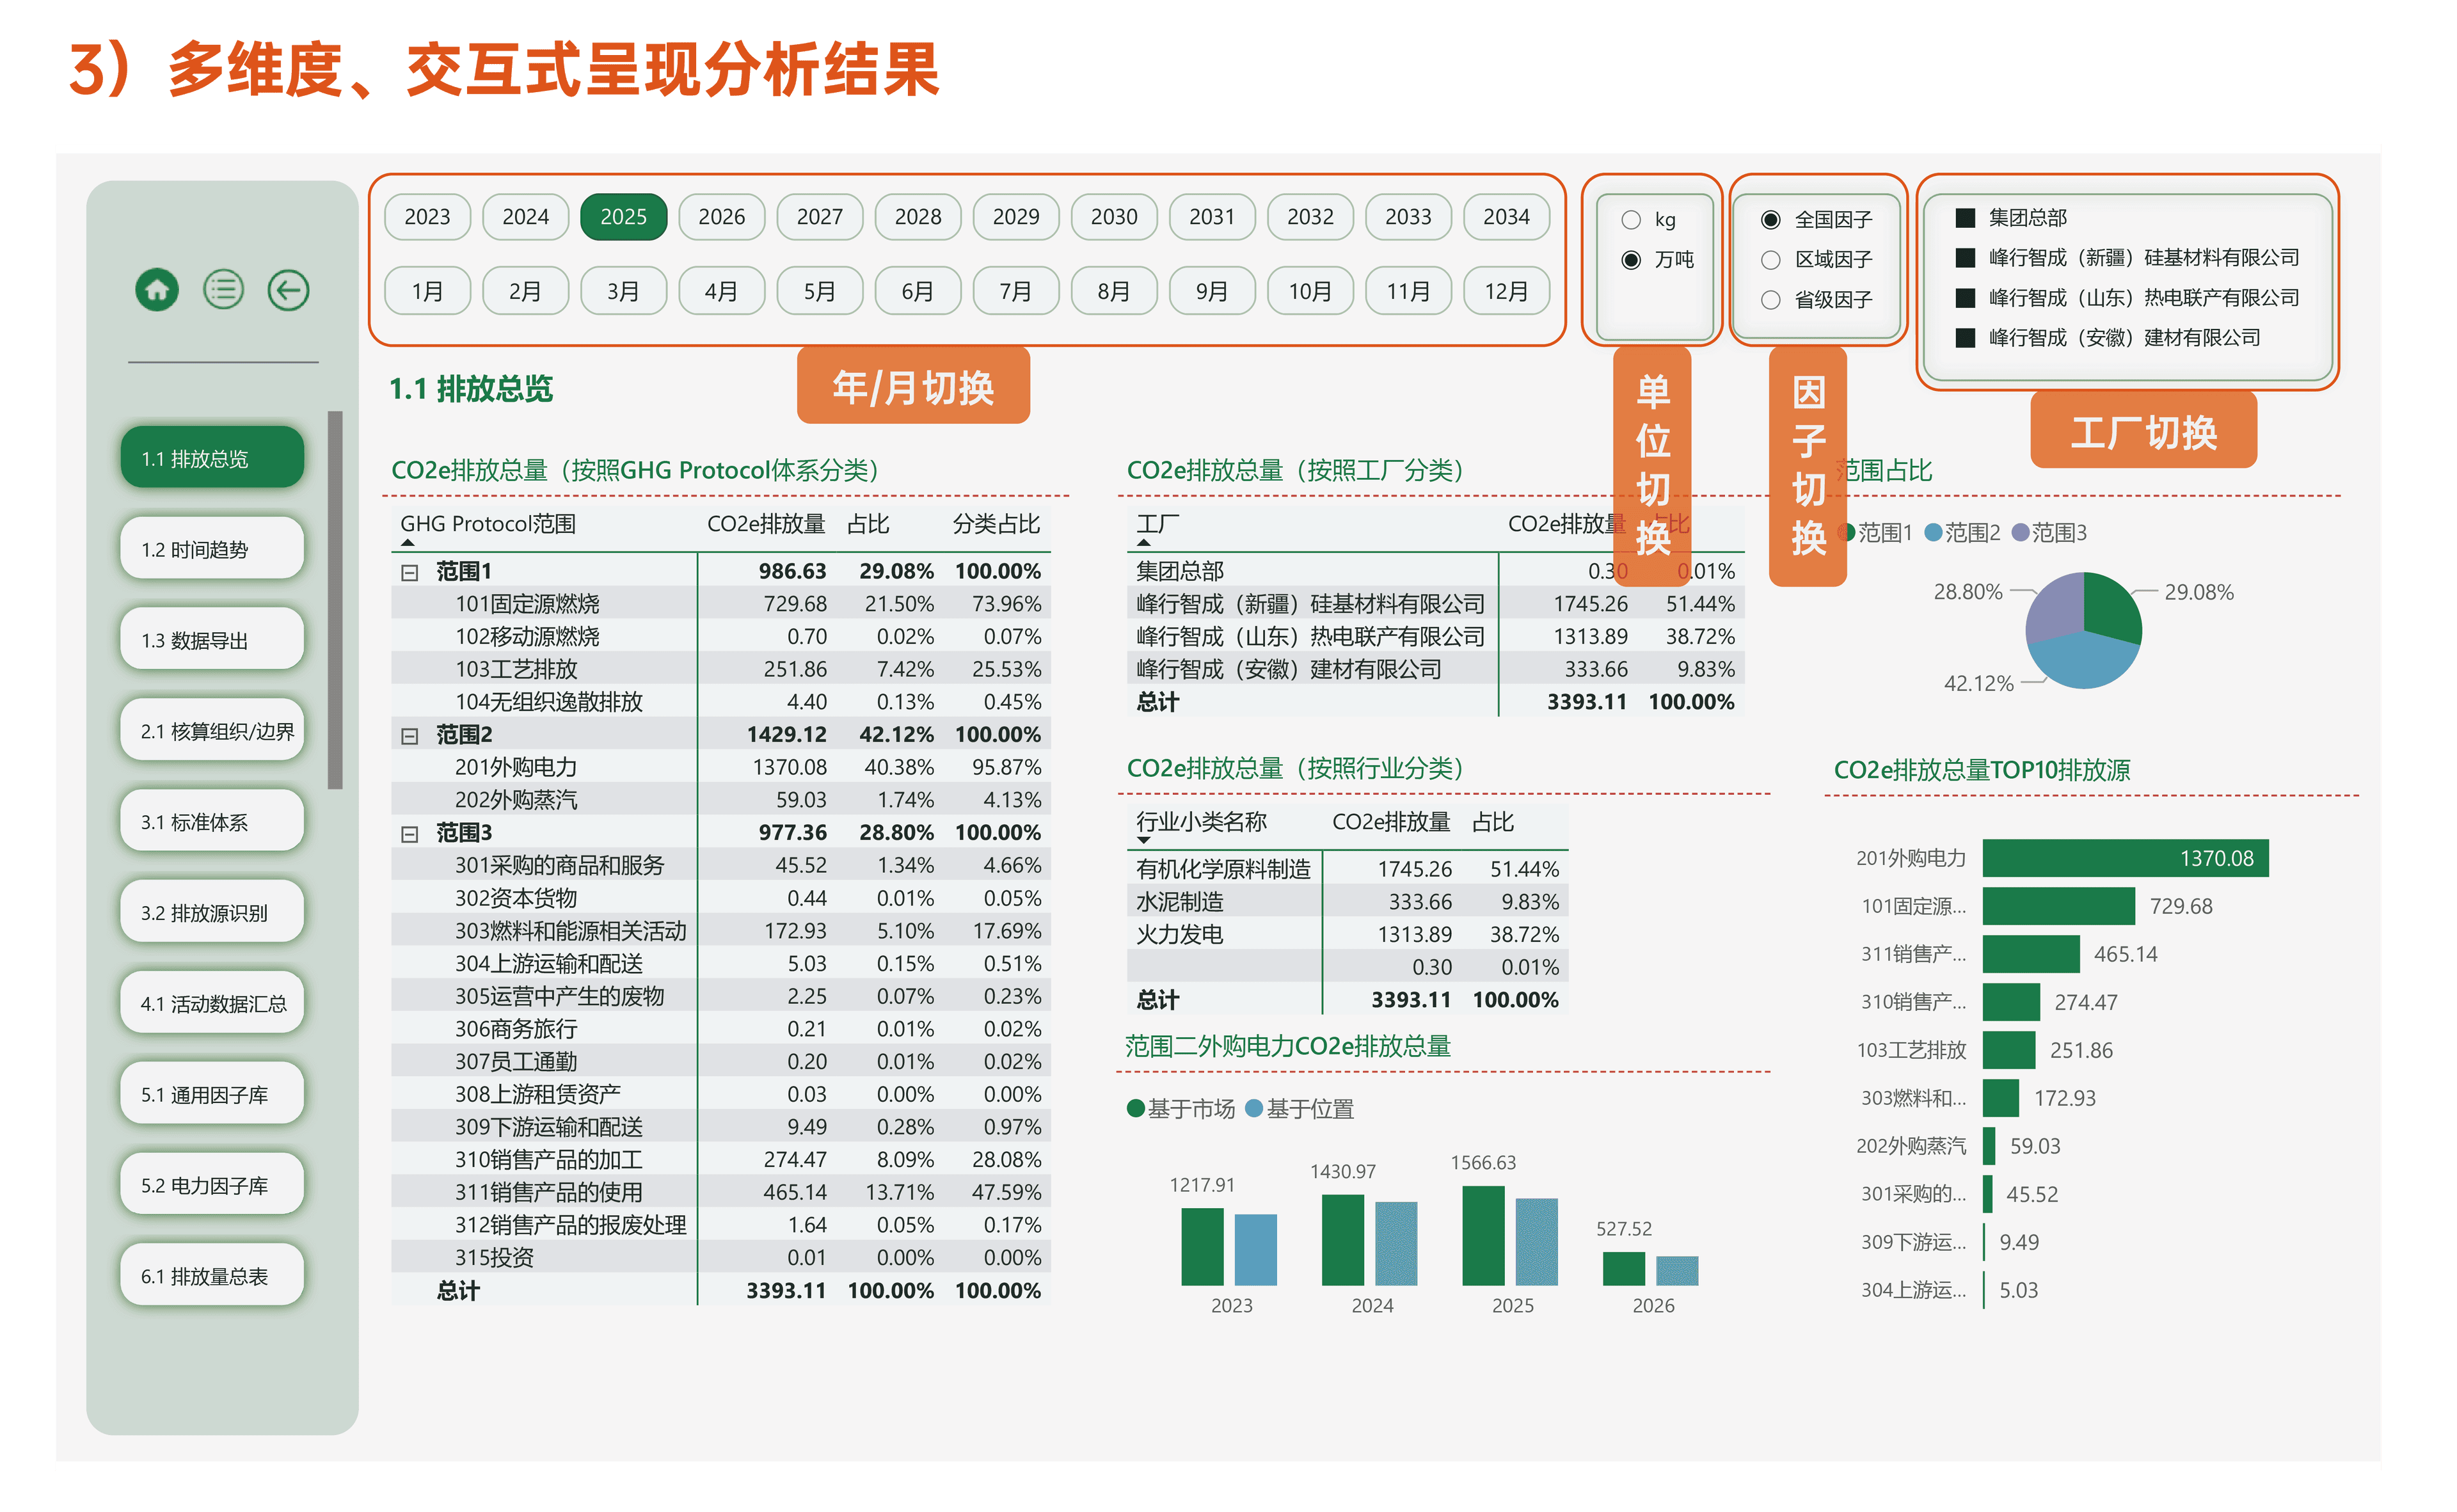Toggle 峰行智成（新疆）硅基材料有限公司 checkbox
2457x1512 pixels.
[x=1965, y=258]
